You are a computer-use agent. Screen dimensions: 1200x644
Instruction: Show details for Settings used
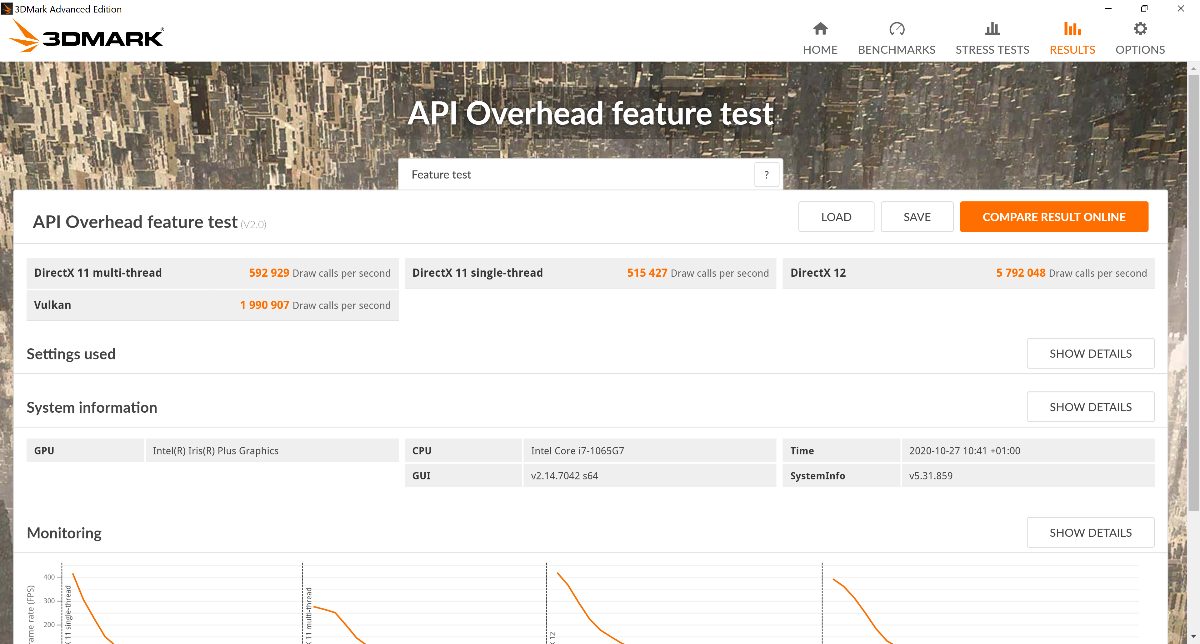pyautogui.click(x=1090, y=354)
